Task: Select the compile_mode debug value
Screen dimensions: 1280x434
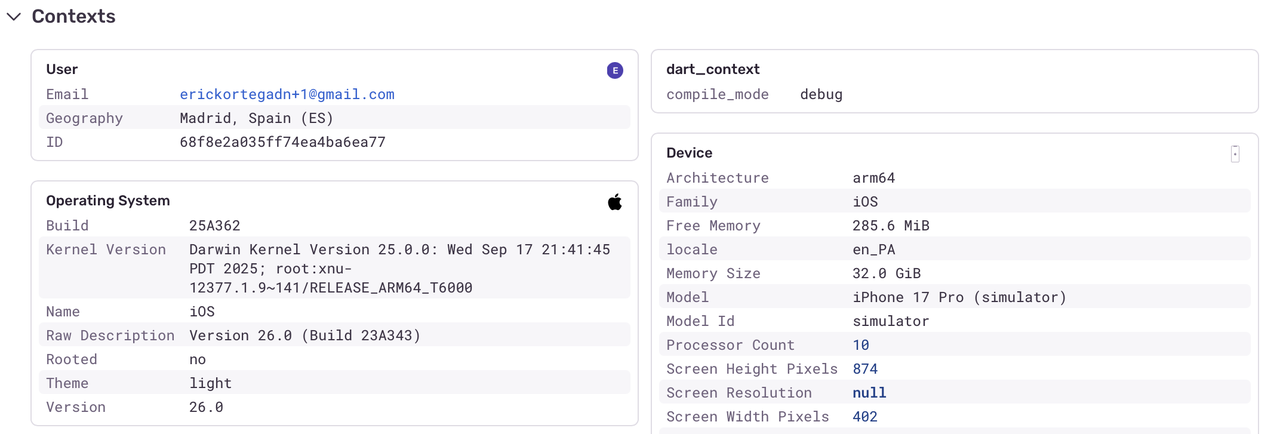Action: click(x=821, y=94)
